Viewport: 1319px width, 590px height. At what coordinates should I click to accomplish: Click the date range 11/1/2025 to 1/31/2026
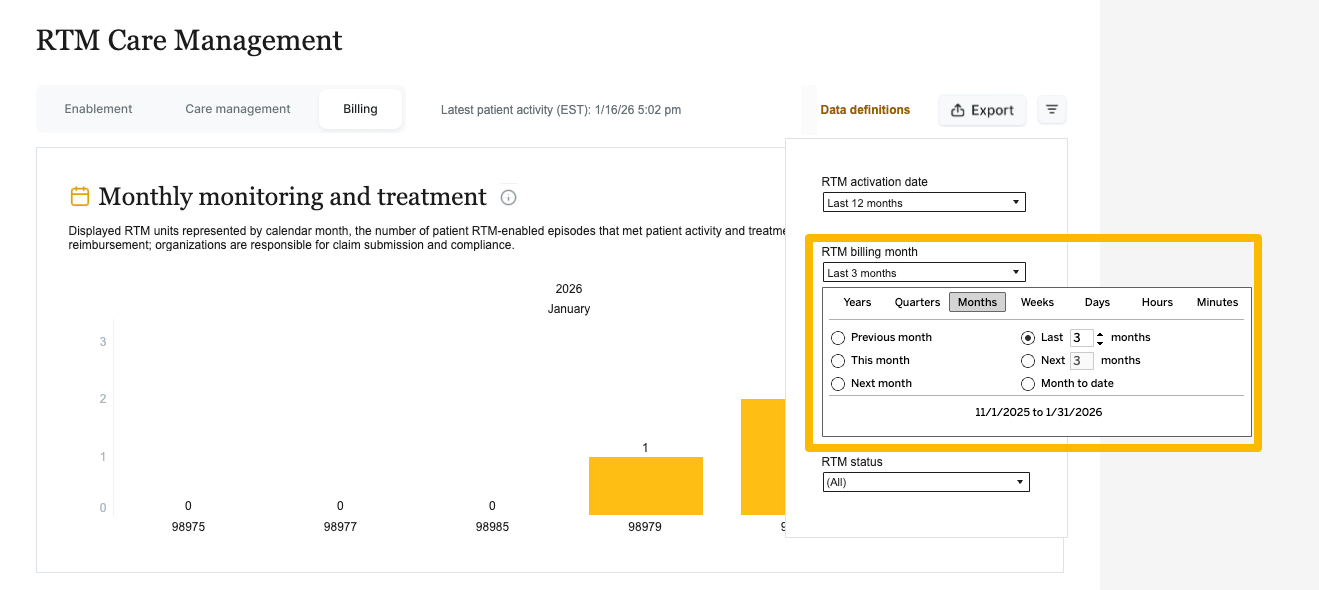[x=1039, y=412]
